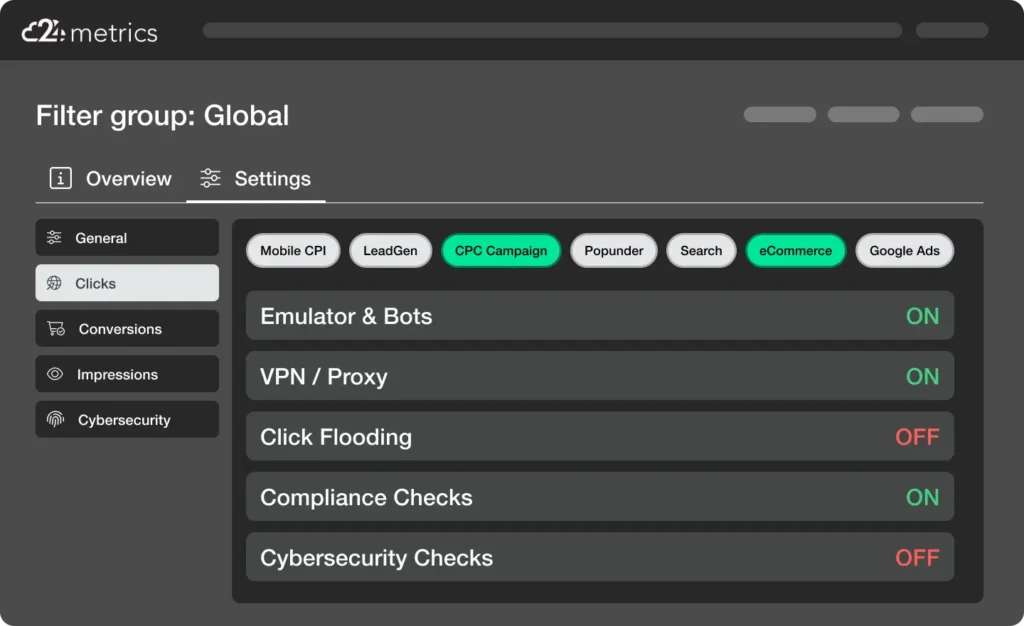Click the Clicks globe icon in sidebar

pos(54,283)
